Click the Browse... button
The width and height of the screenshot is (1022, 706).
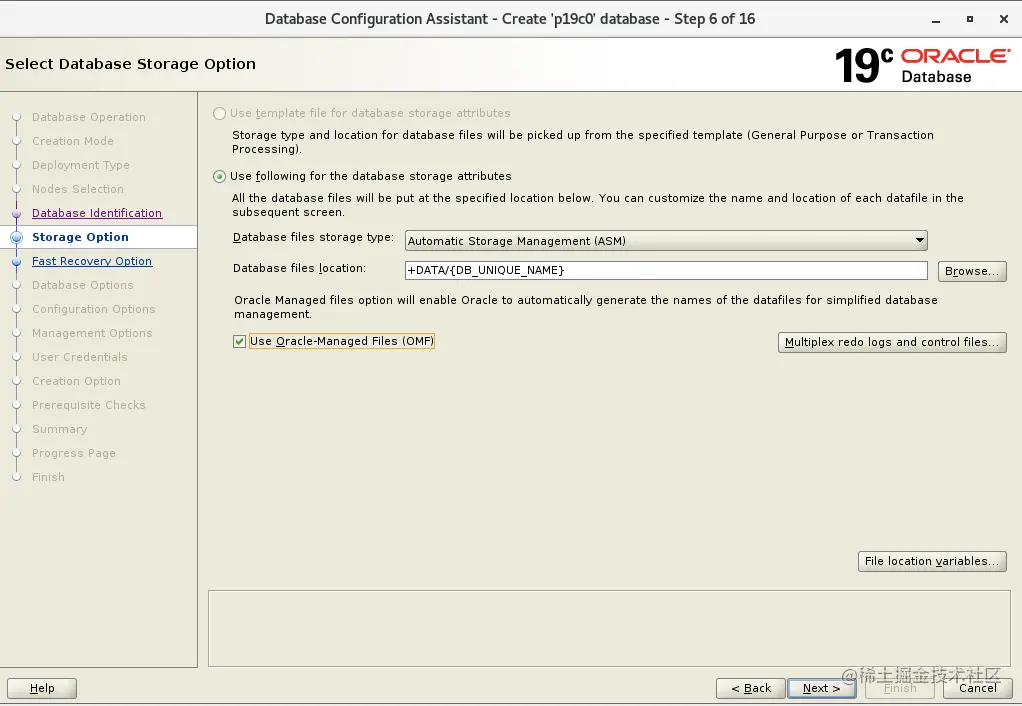point(972,271)
